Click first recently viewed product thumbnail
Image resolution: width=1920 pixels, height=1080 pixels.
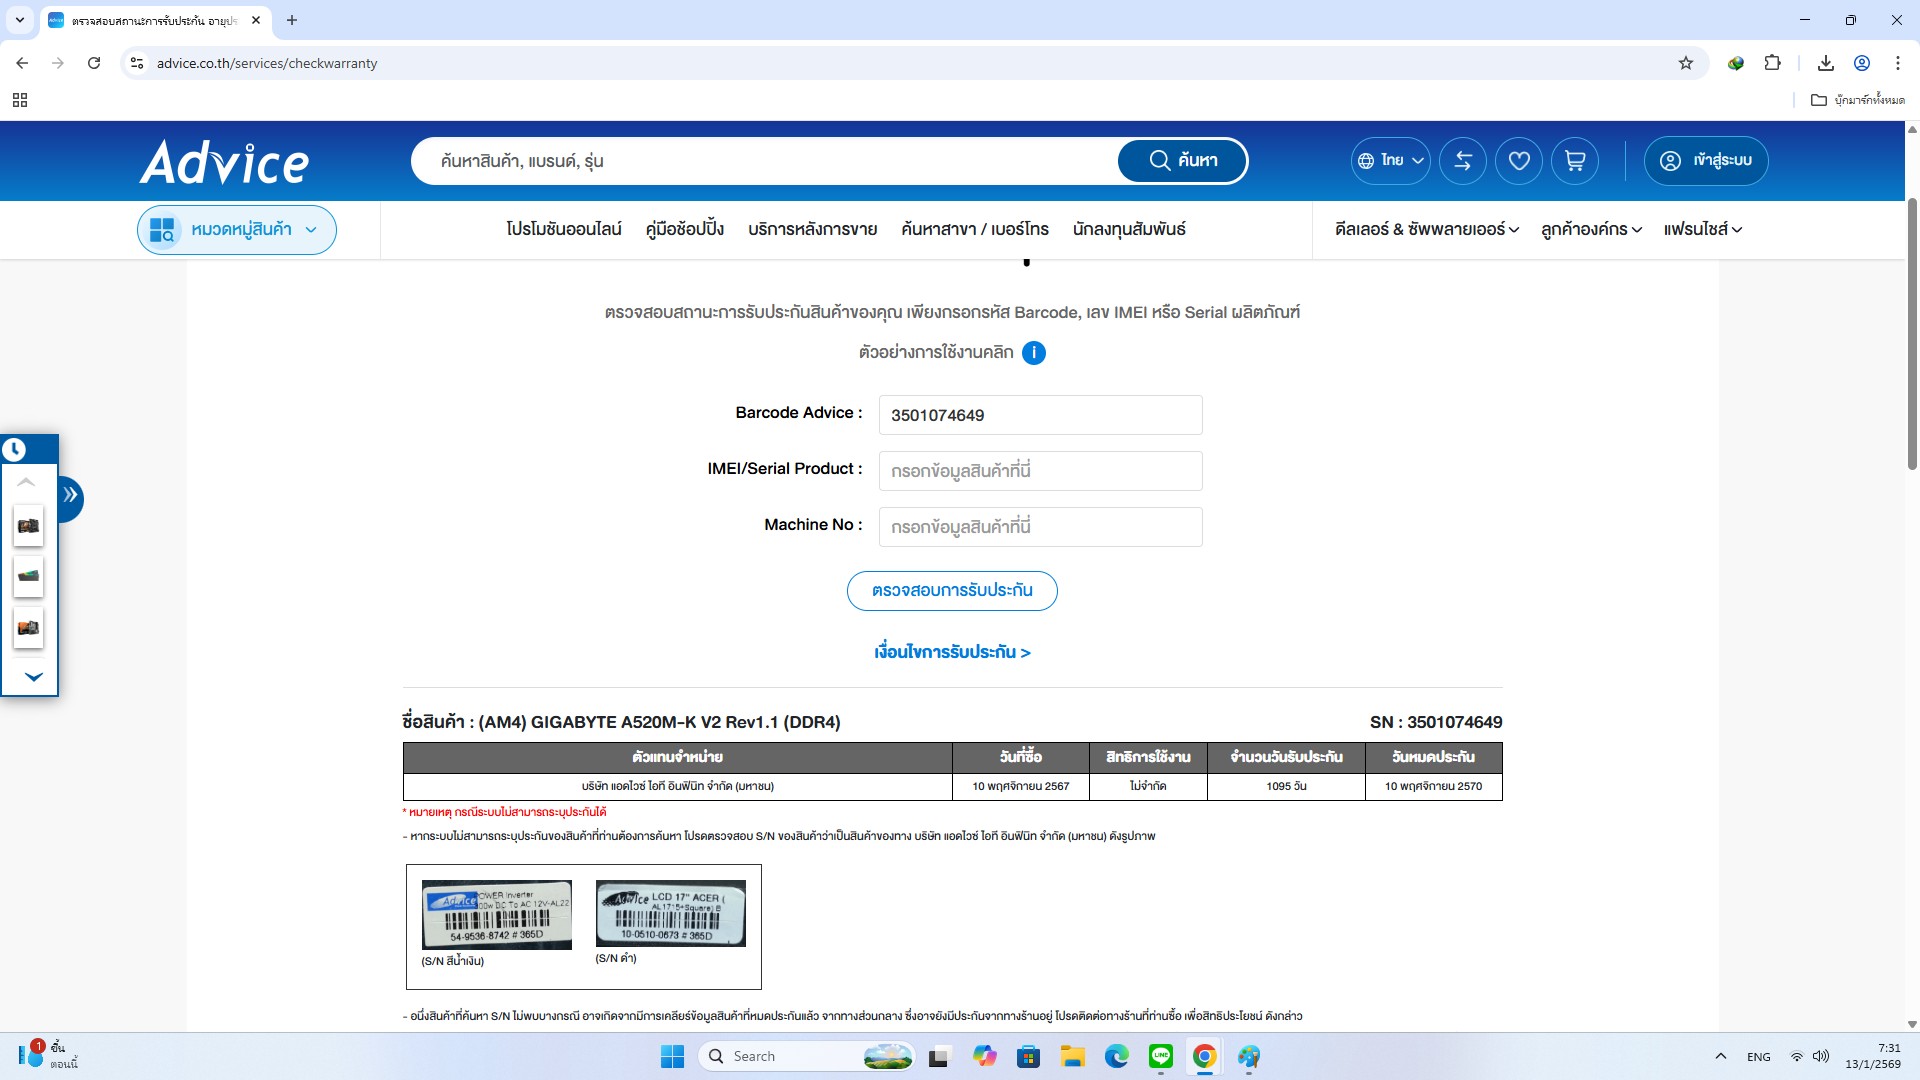tap(28, 526)
